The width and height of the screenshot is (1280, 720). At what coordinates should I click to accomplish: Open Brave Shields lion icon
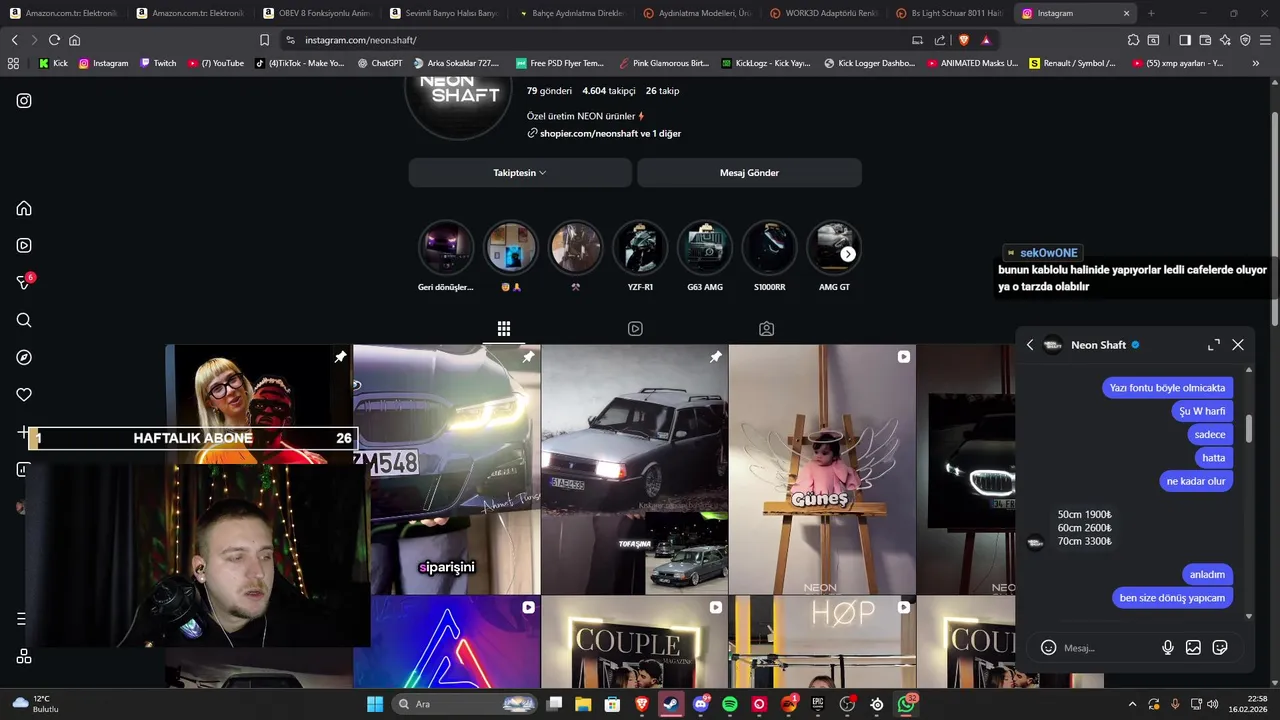[x=963, y=40]
